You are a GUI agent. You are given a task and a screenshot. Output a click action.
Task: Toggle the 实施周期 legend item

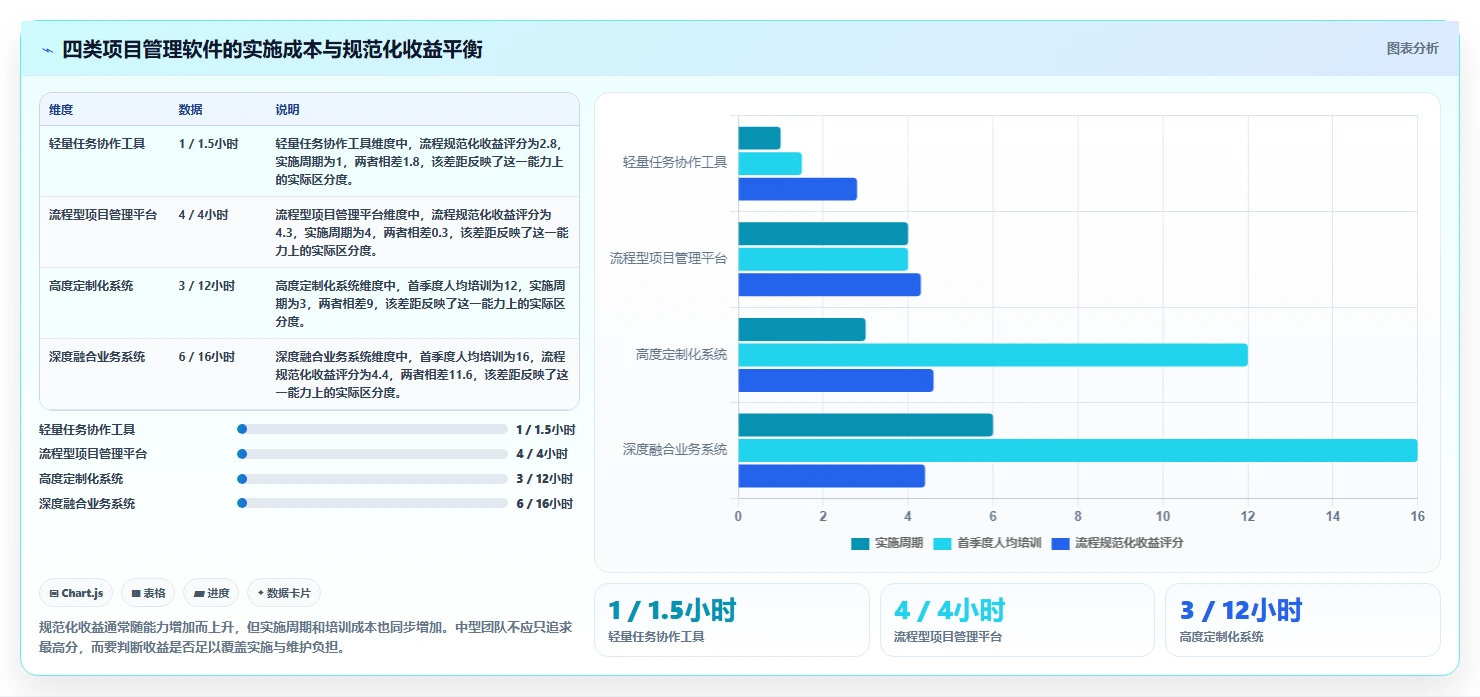tap(887, 543)
